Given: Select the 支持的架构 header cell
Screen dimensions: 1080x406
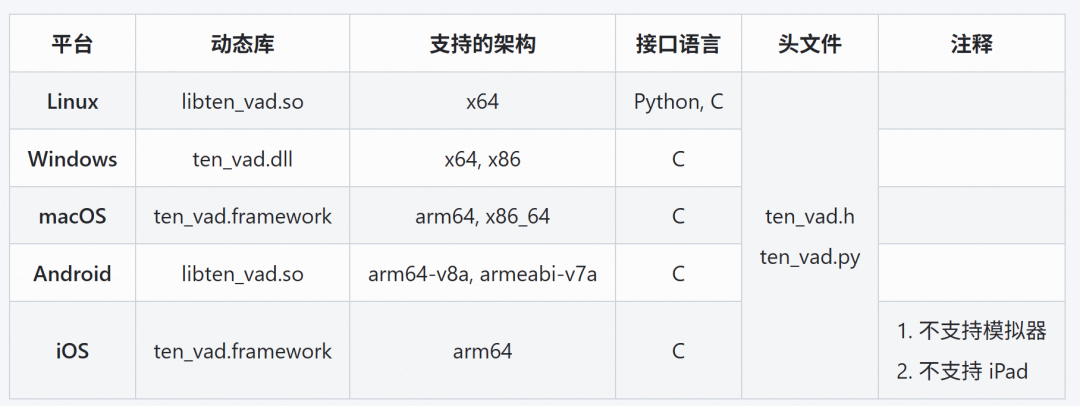Looking at the screenshot, I should tap(482, 44).
